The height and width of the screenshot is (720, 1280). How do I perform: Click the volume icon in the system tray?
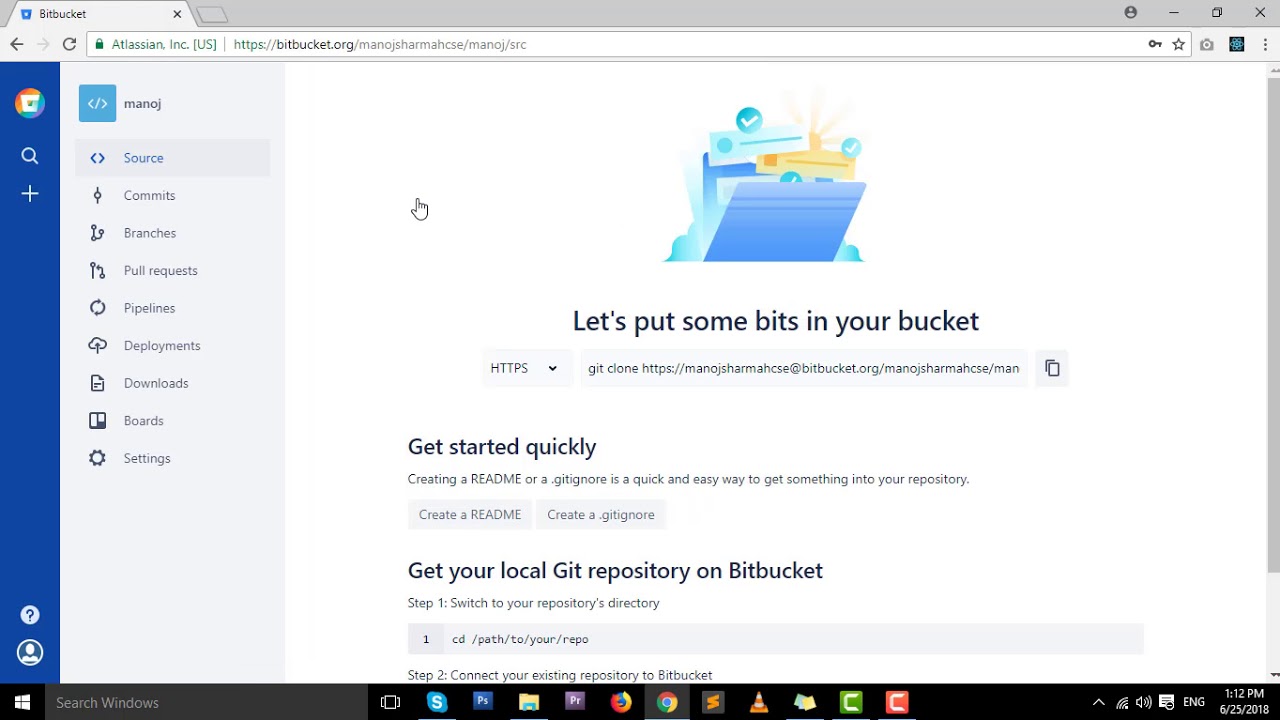coord(1143,702)
